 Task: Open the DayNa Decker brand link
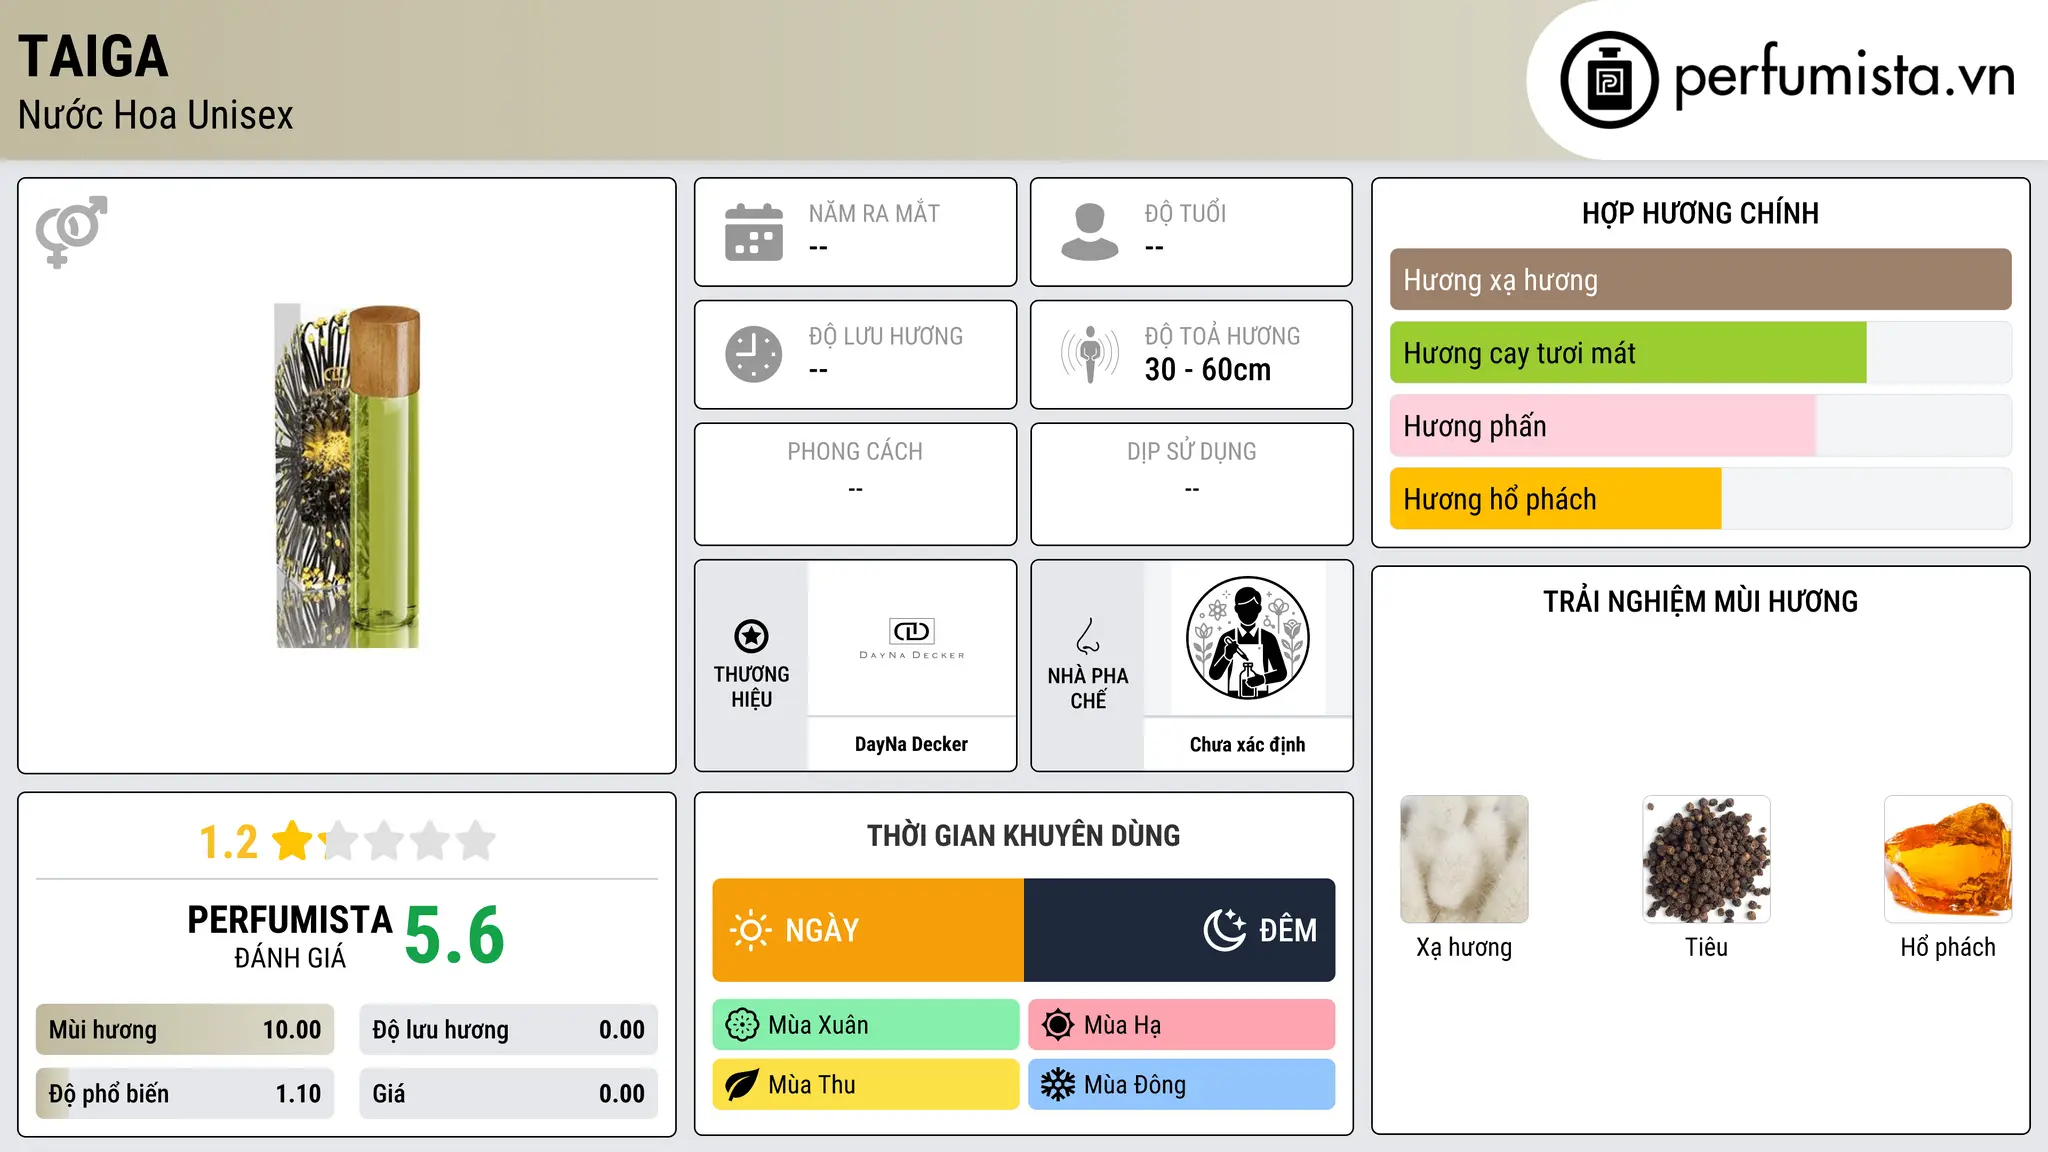(911, 744)
